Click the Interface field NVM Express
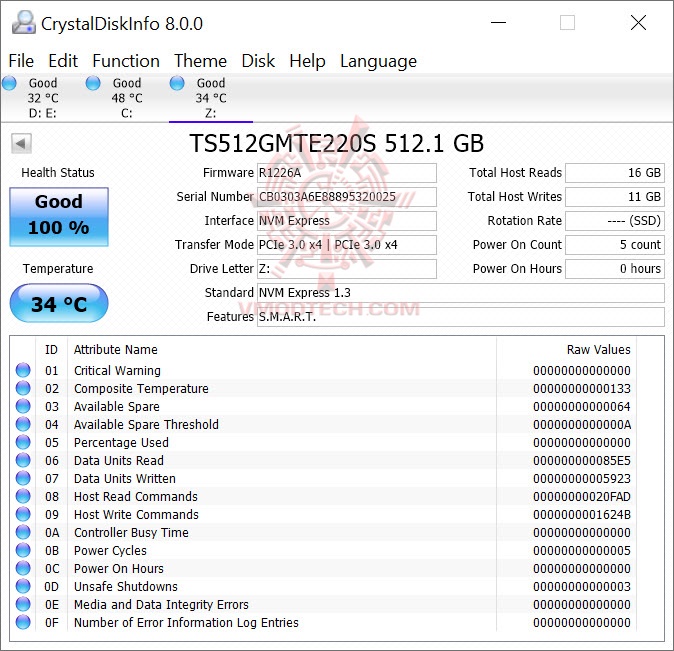The image size is (674, 651). 346,221
